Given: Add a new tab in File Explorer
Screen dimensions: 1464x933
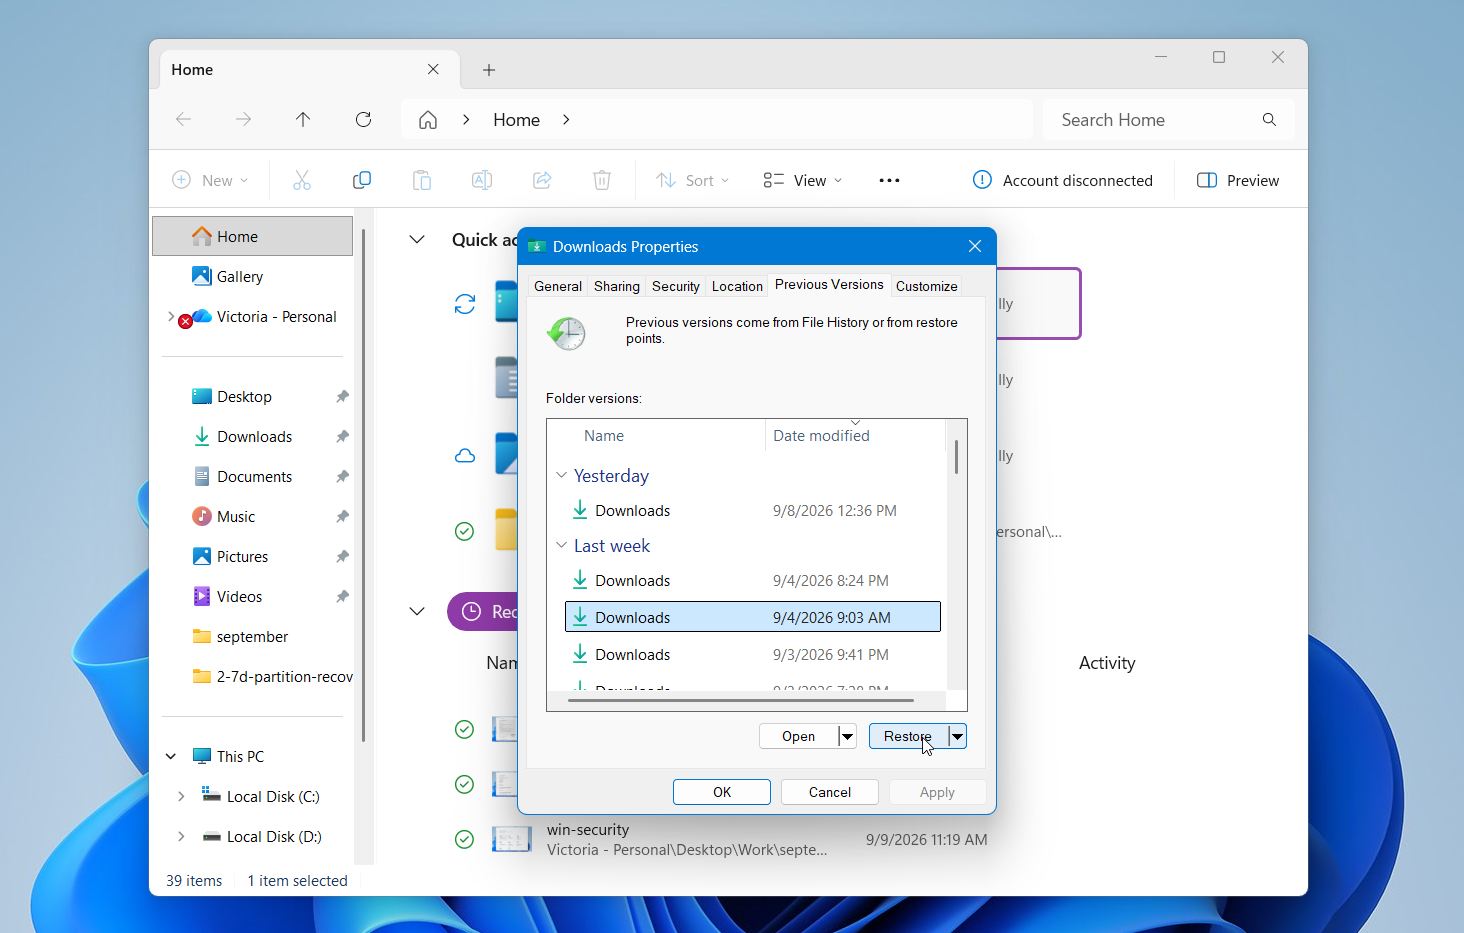Looking at the screenshot, I should 489,69.
